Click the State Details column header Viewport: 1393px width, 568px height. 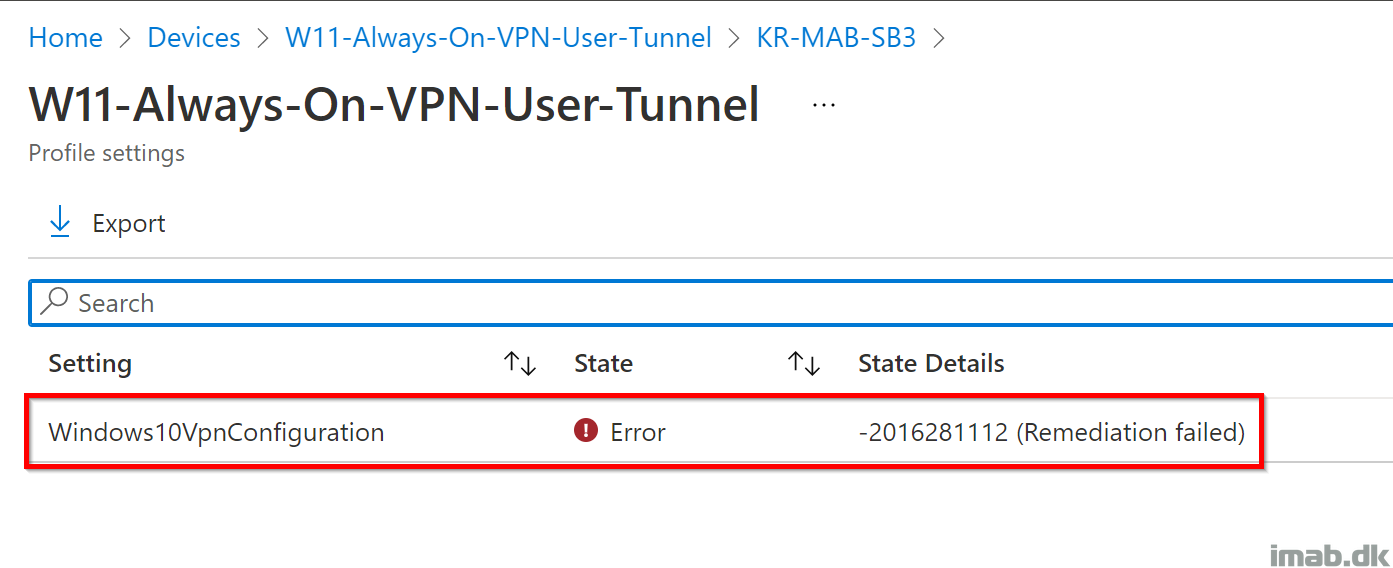tap(931, 363)
